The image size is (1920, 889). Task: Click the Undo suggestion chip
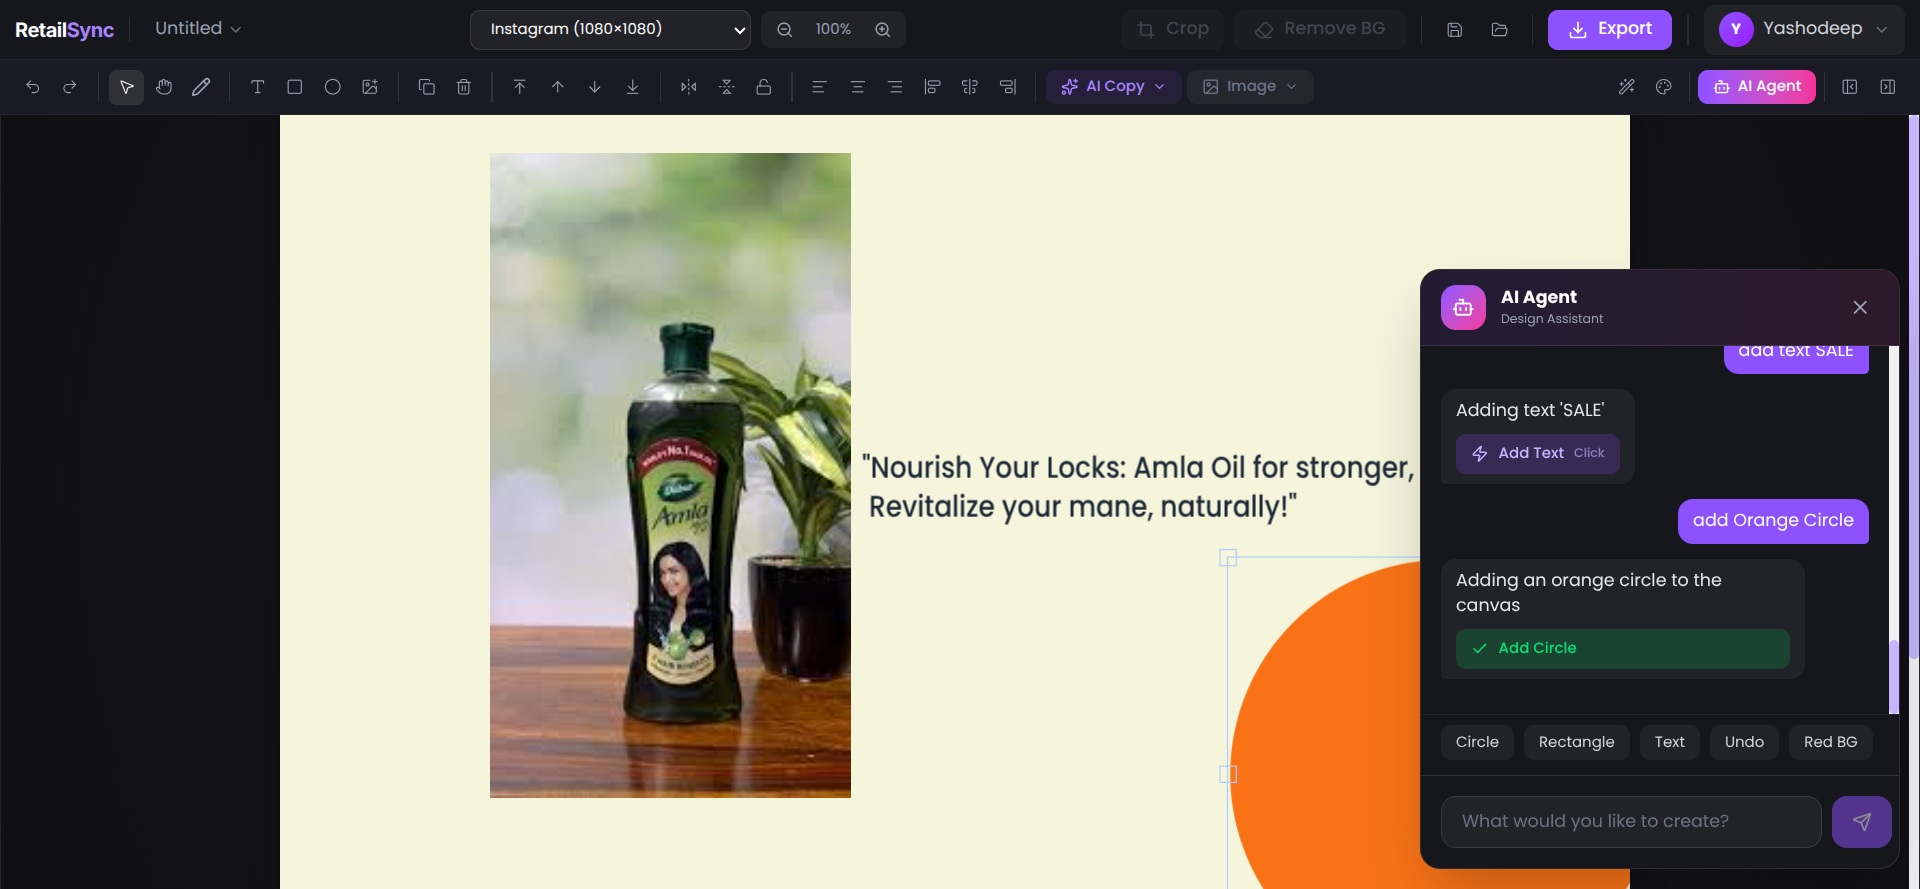(x=1745, y=742)
